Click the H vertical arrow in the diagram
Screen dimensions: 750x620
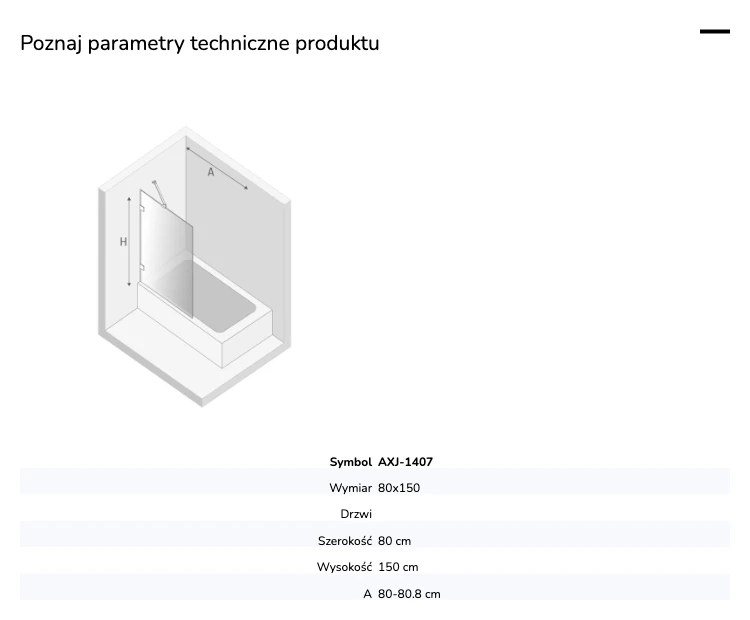129,242
